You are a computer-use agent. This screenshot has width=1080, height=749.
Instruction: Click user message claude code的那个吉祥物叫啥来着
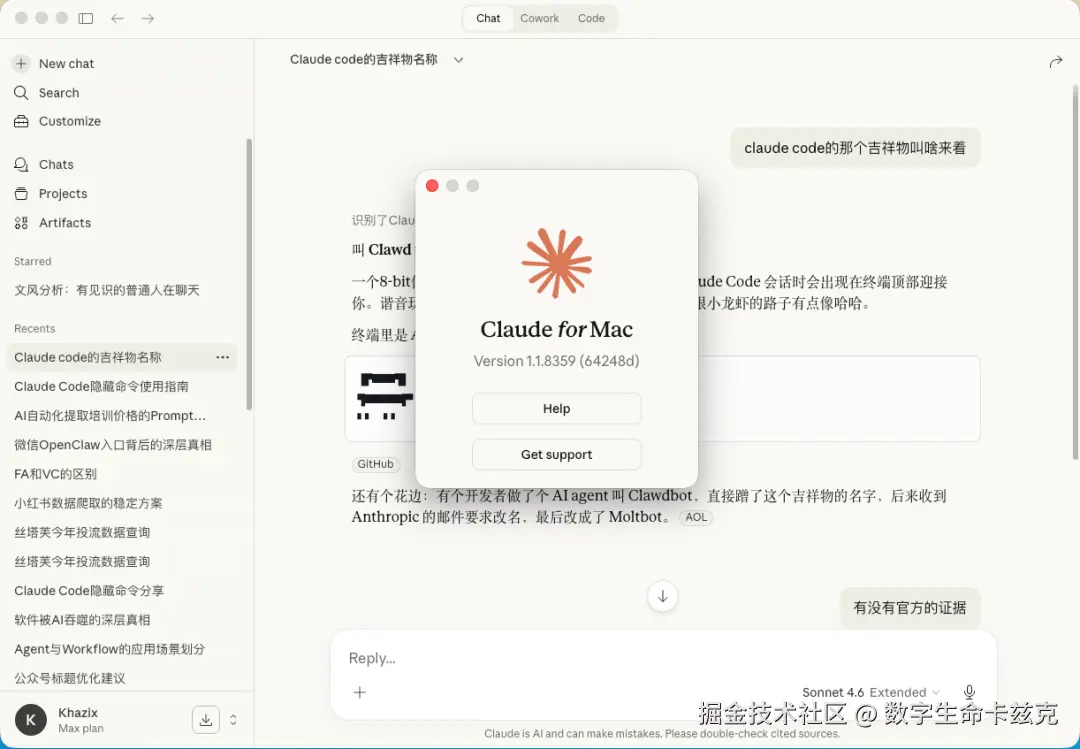pyautogui.click(x=855, y=147)
